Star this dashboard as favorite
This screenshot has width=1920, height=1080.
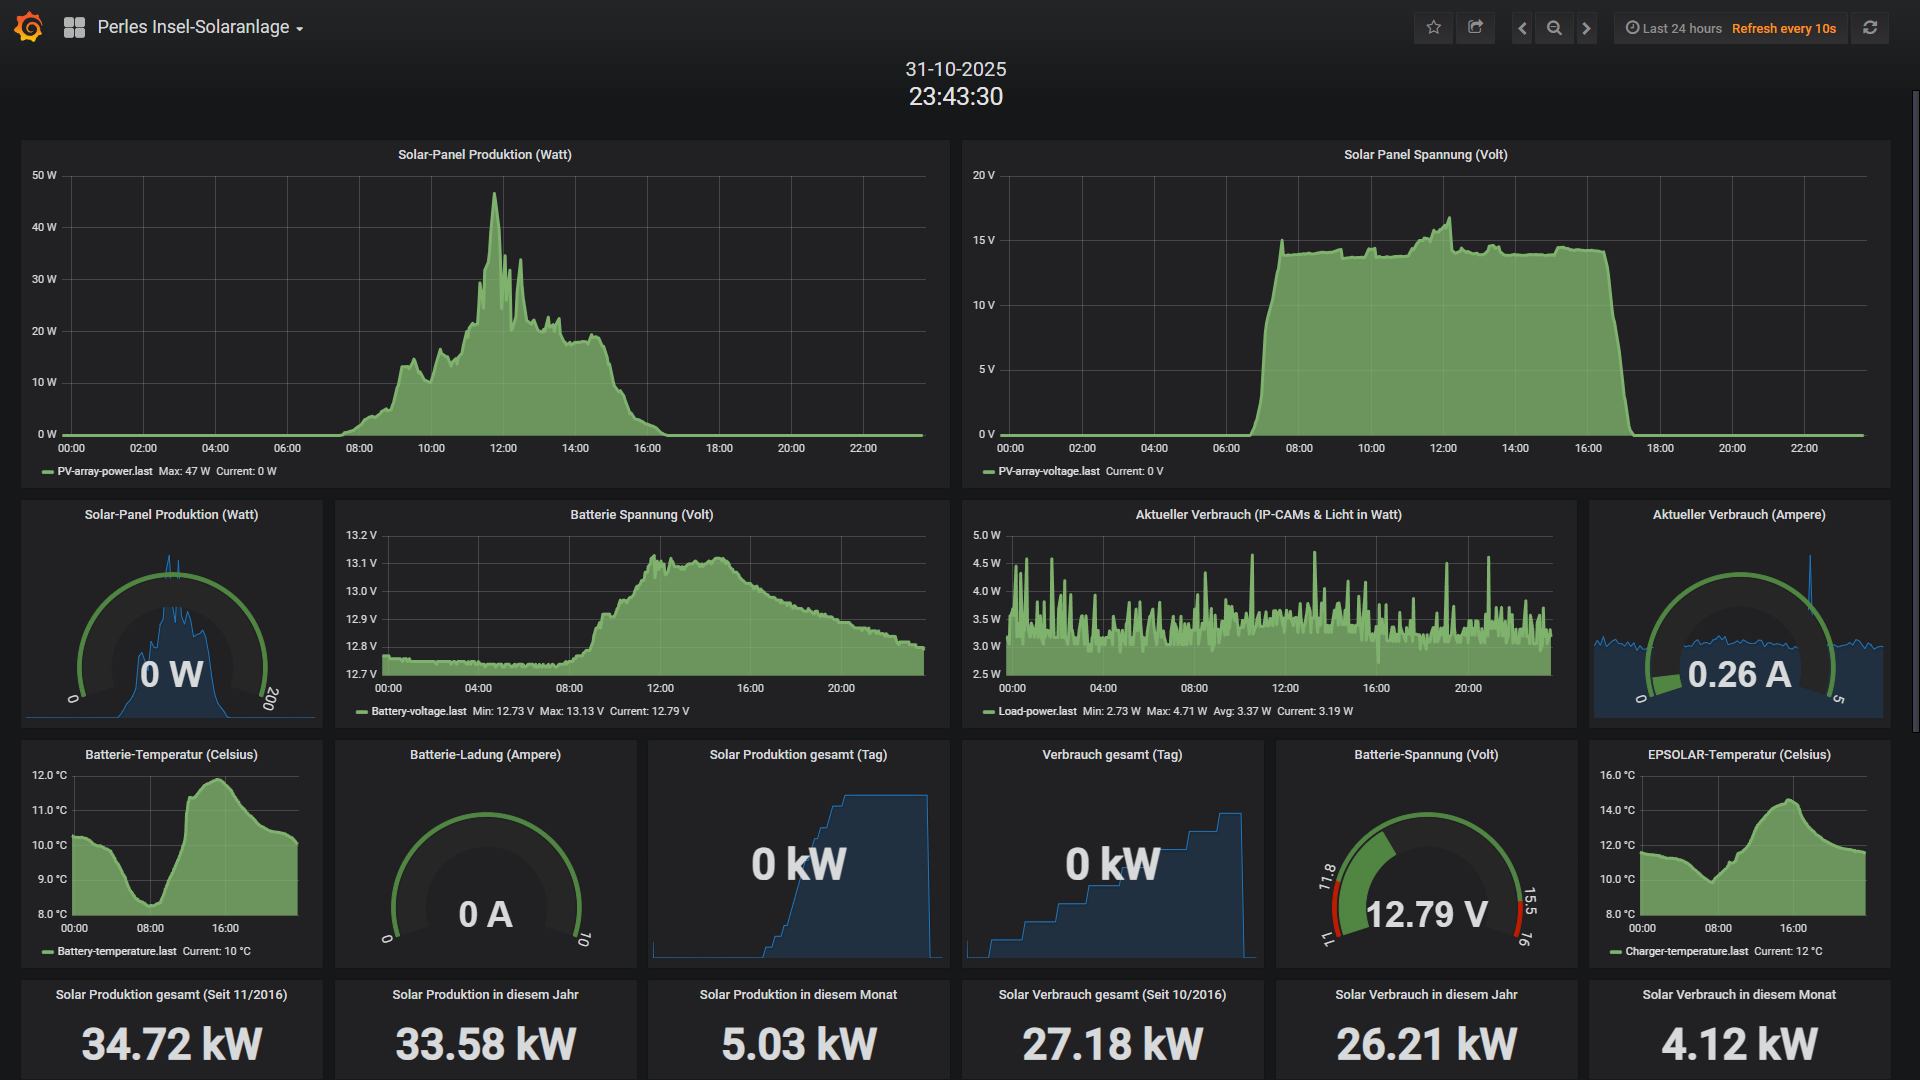click(1433, 28)
